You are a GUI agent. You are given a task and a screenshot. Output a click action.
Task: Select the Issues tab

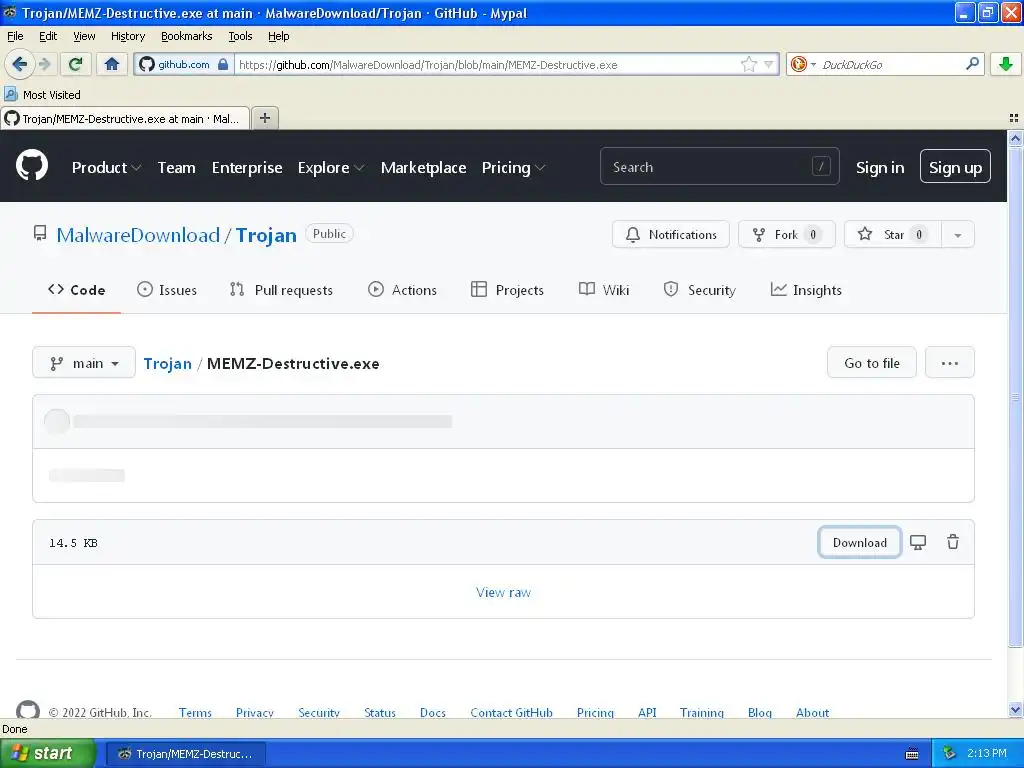point(167,290)
